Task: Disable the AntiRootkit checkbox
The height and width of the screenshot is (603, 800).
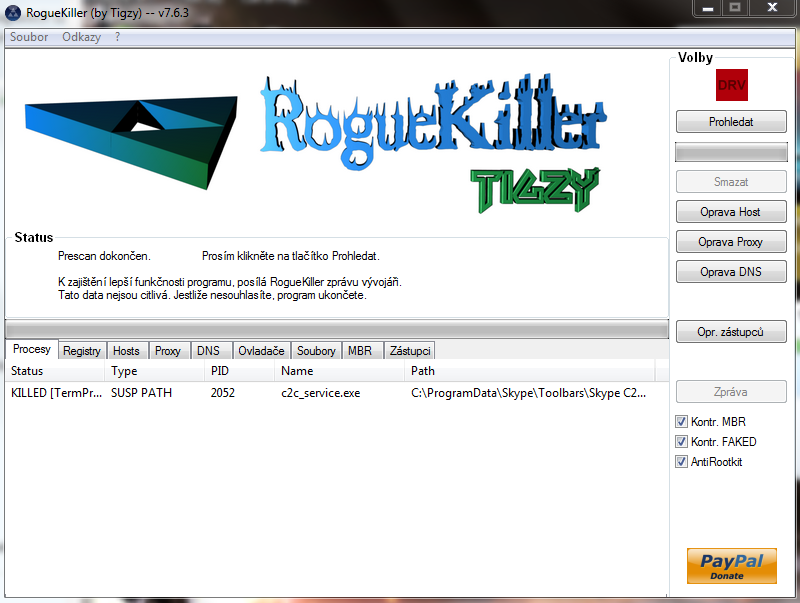Action: click(x=681, y=462)
